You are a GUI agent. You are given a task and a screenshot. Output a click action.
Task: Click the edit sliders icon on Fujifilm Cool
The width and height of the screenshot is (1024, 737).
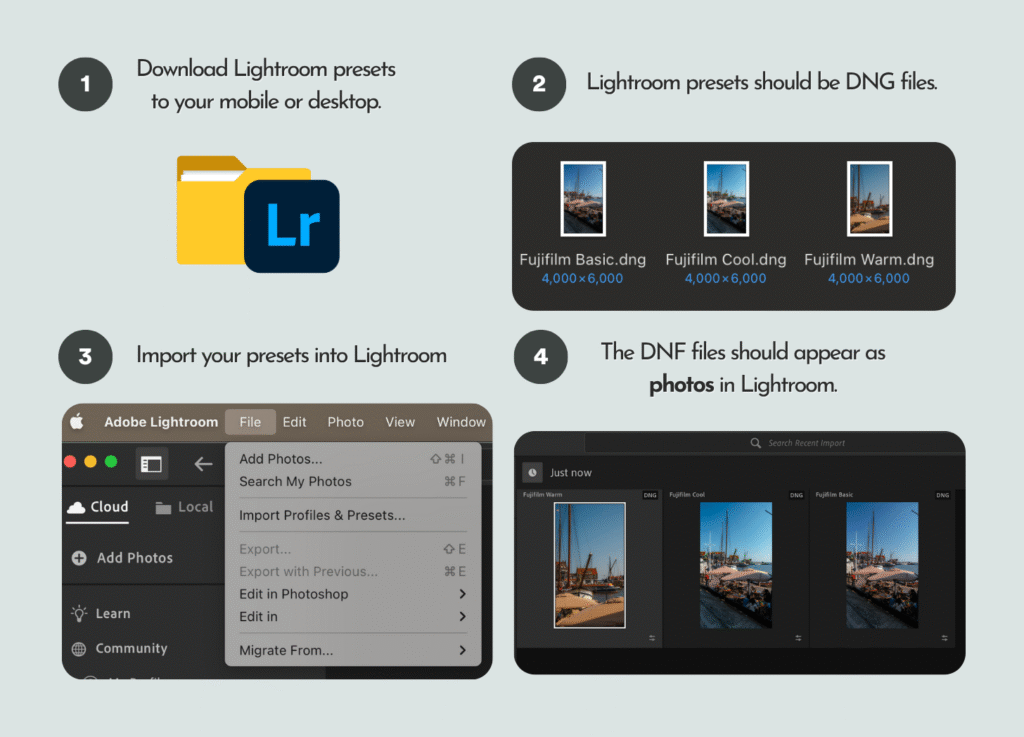[x=798, y=637]
